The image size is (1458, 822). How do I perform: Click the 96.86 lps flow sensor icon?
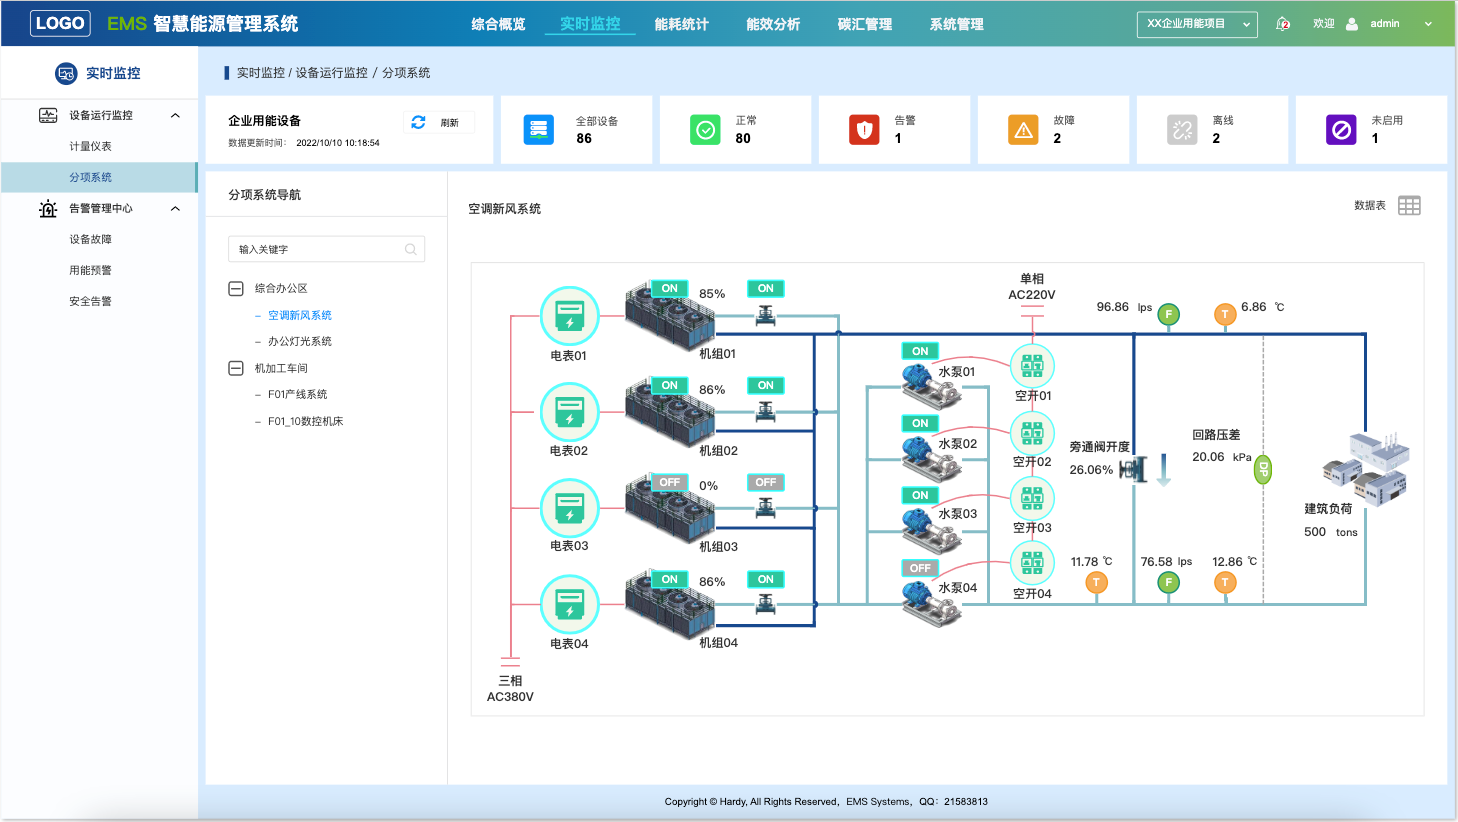(x=1168, y=315)
